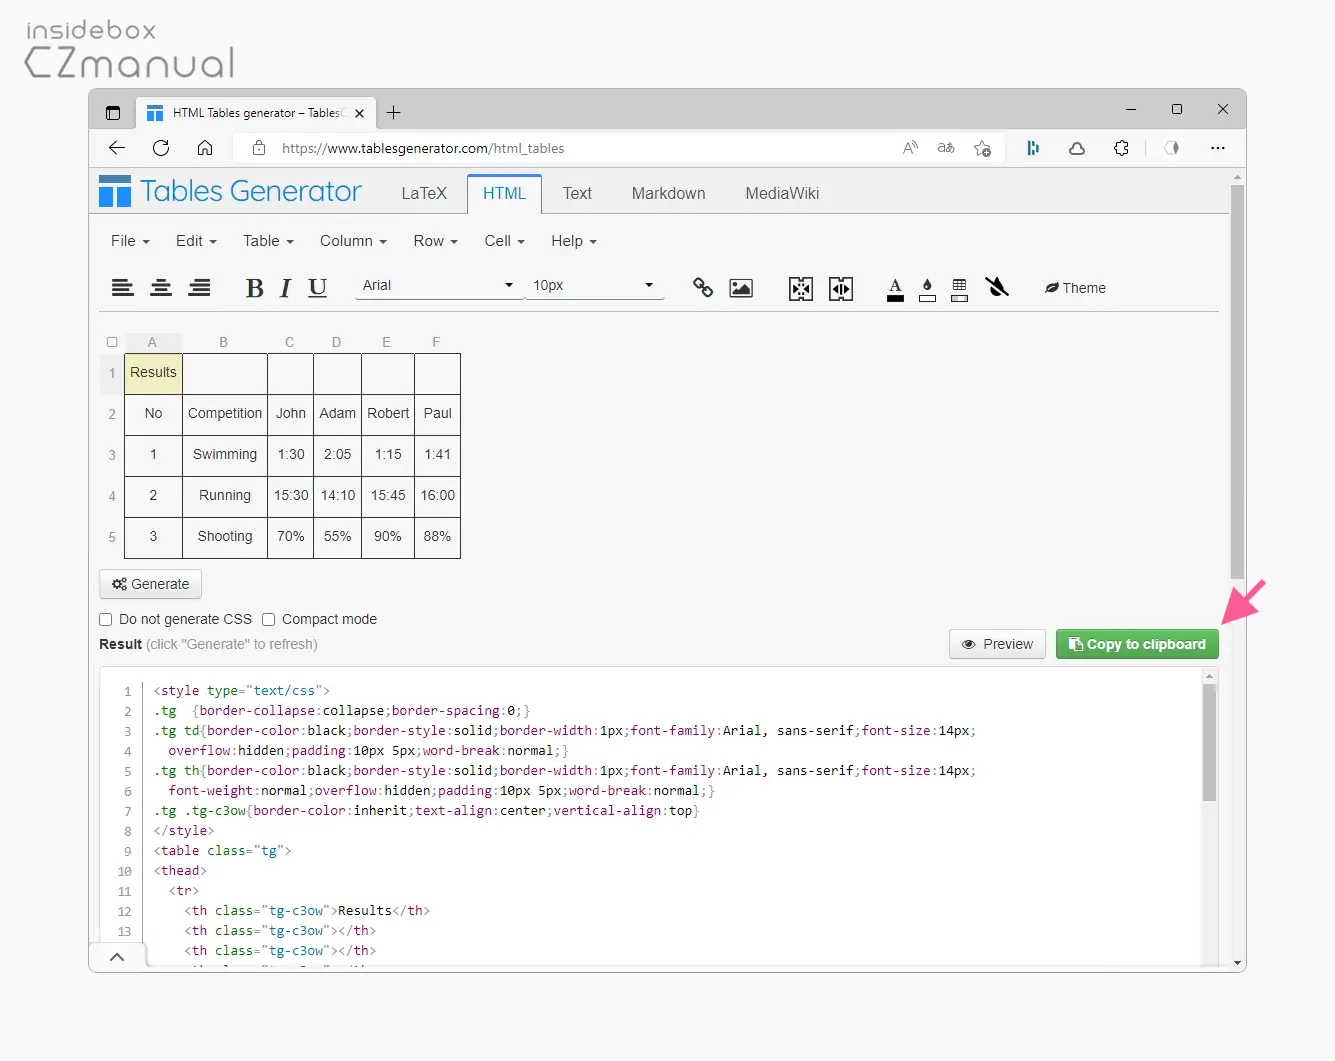1335x1061 pixels.
Task: Click scroll-to-top chevron at bottom left
Action: coord(117,957)
